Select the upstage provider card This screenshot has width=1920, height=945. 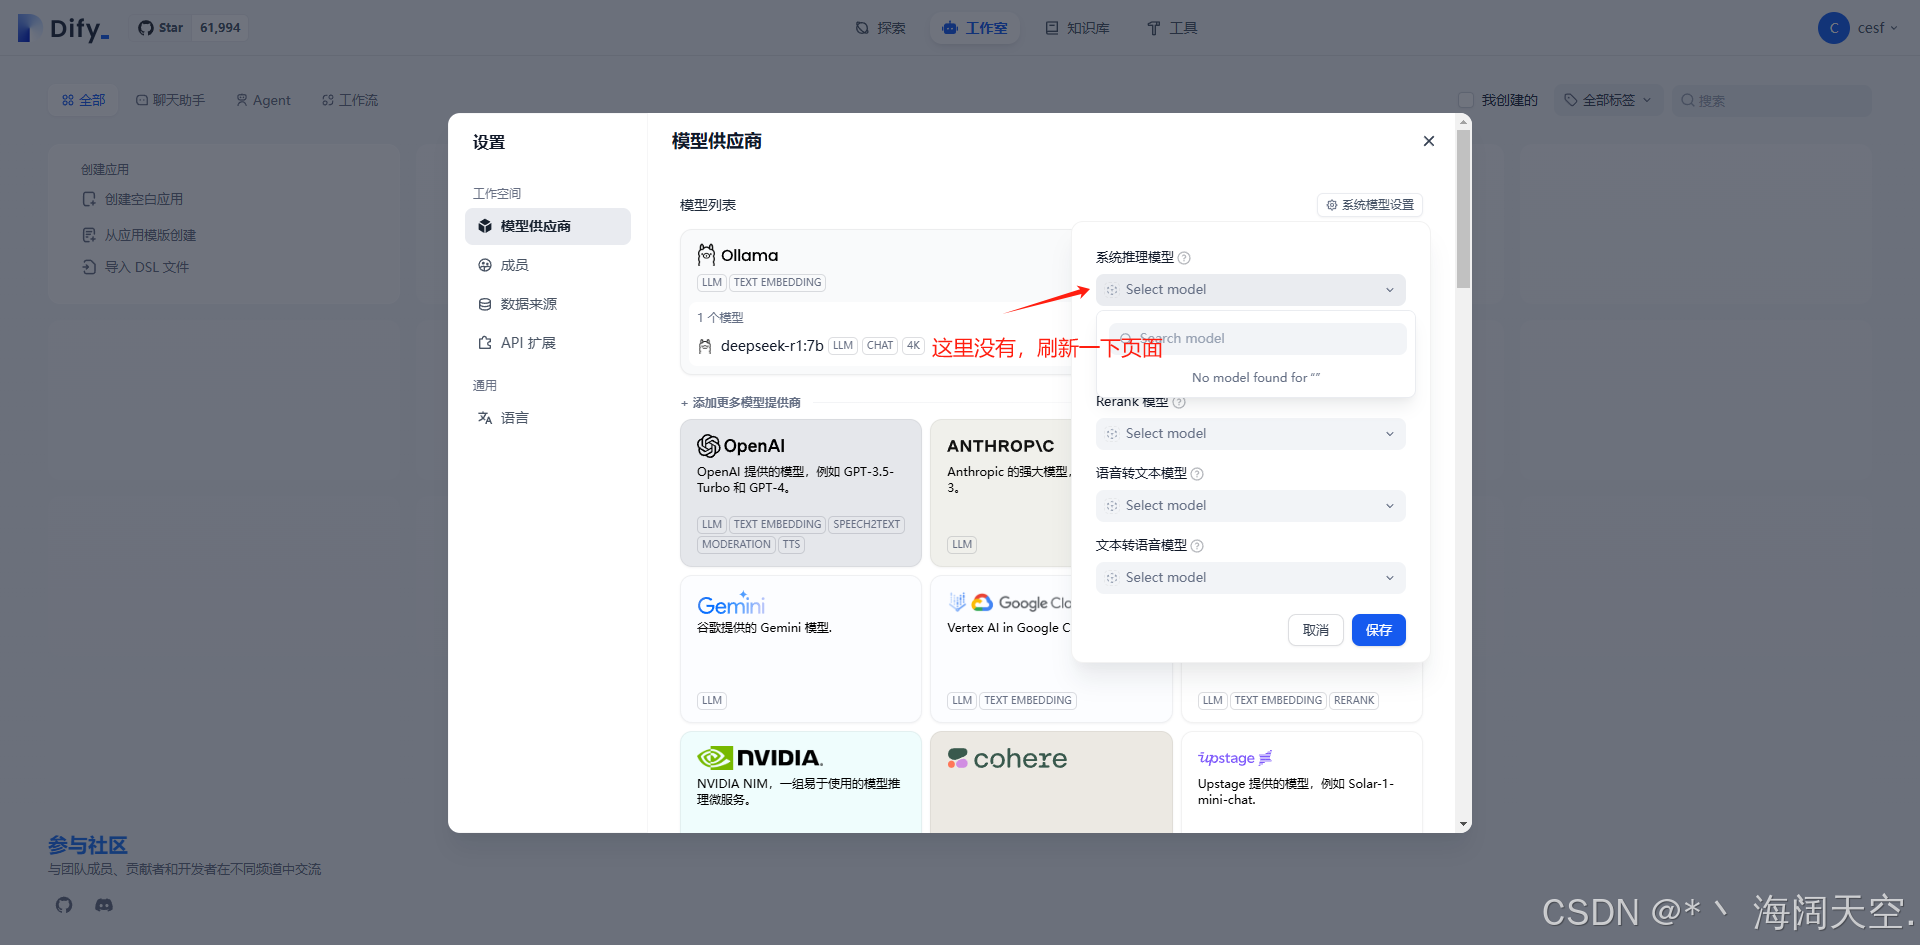[x=1302, y=782]
